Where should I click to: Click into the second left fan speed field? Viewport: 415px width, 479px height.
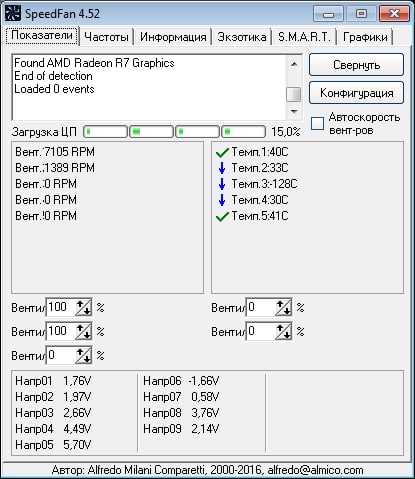tap(61, 331)
